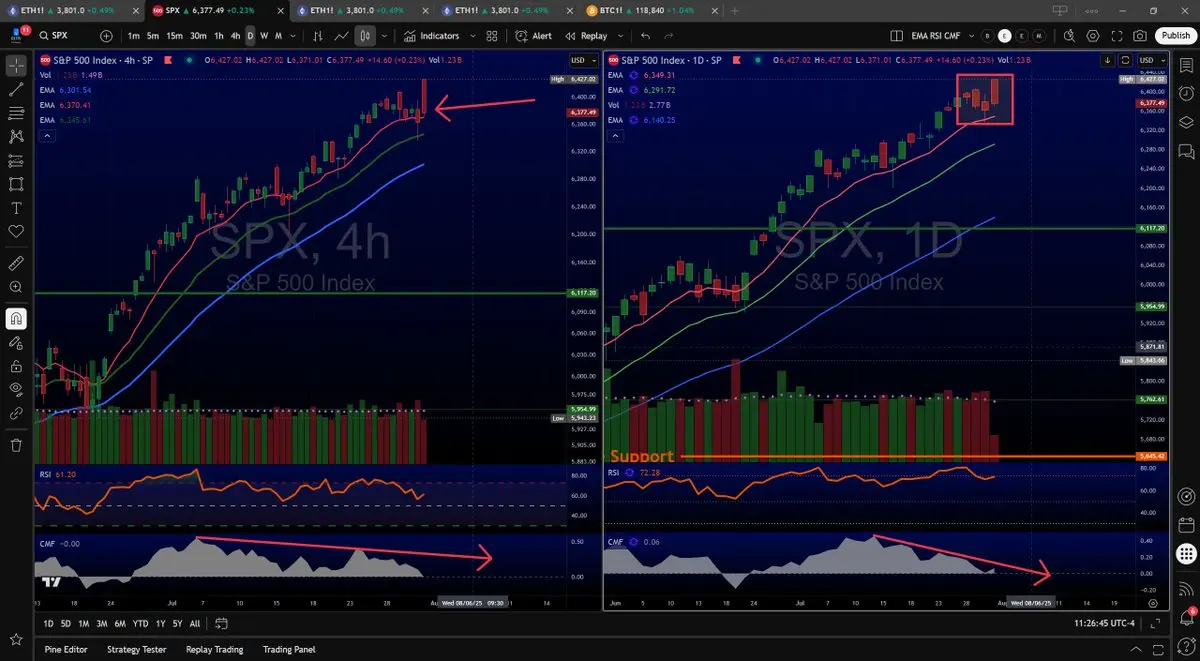The height and width of the screenshot is (661, 1200).
Task: Expand the Indicators favorites dropdown
Action: (x=473, y=36)
